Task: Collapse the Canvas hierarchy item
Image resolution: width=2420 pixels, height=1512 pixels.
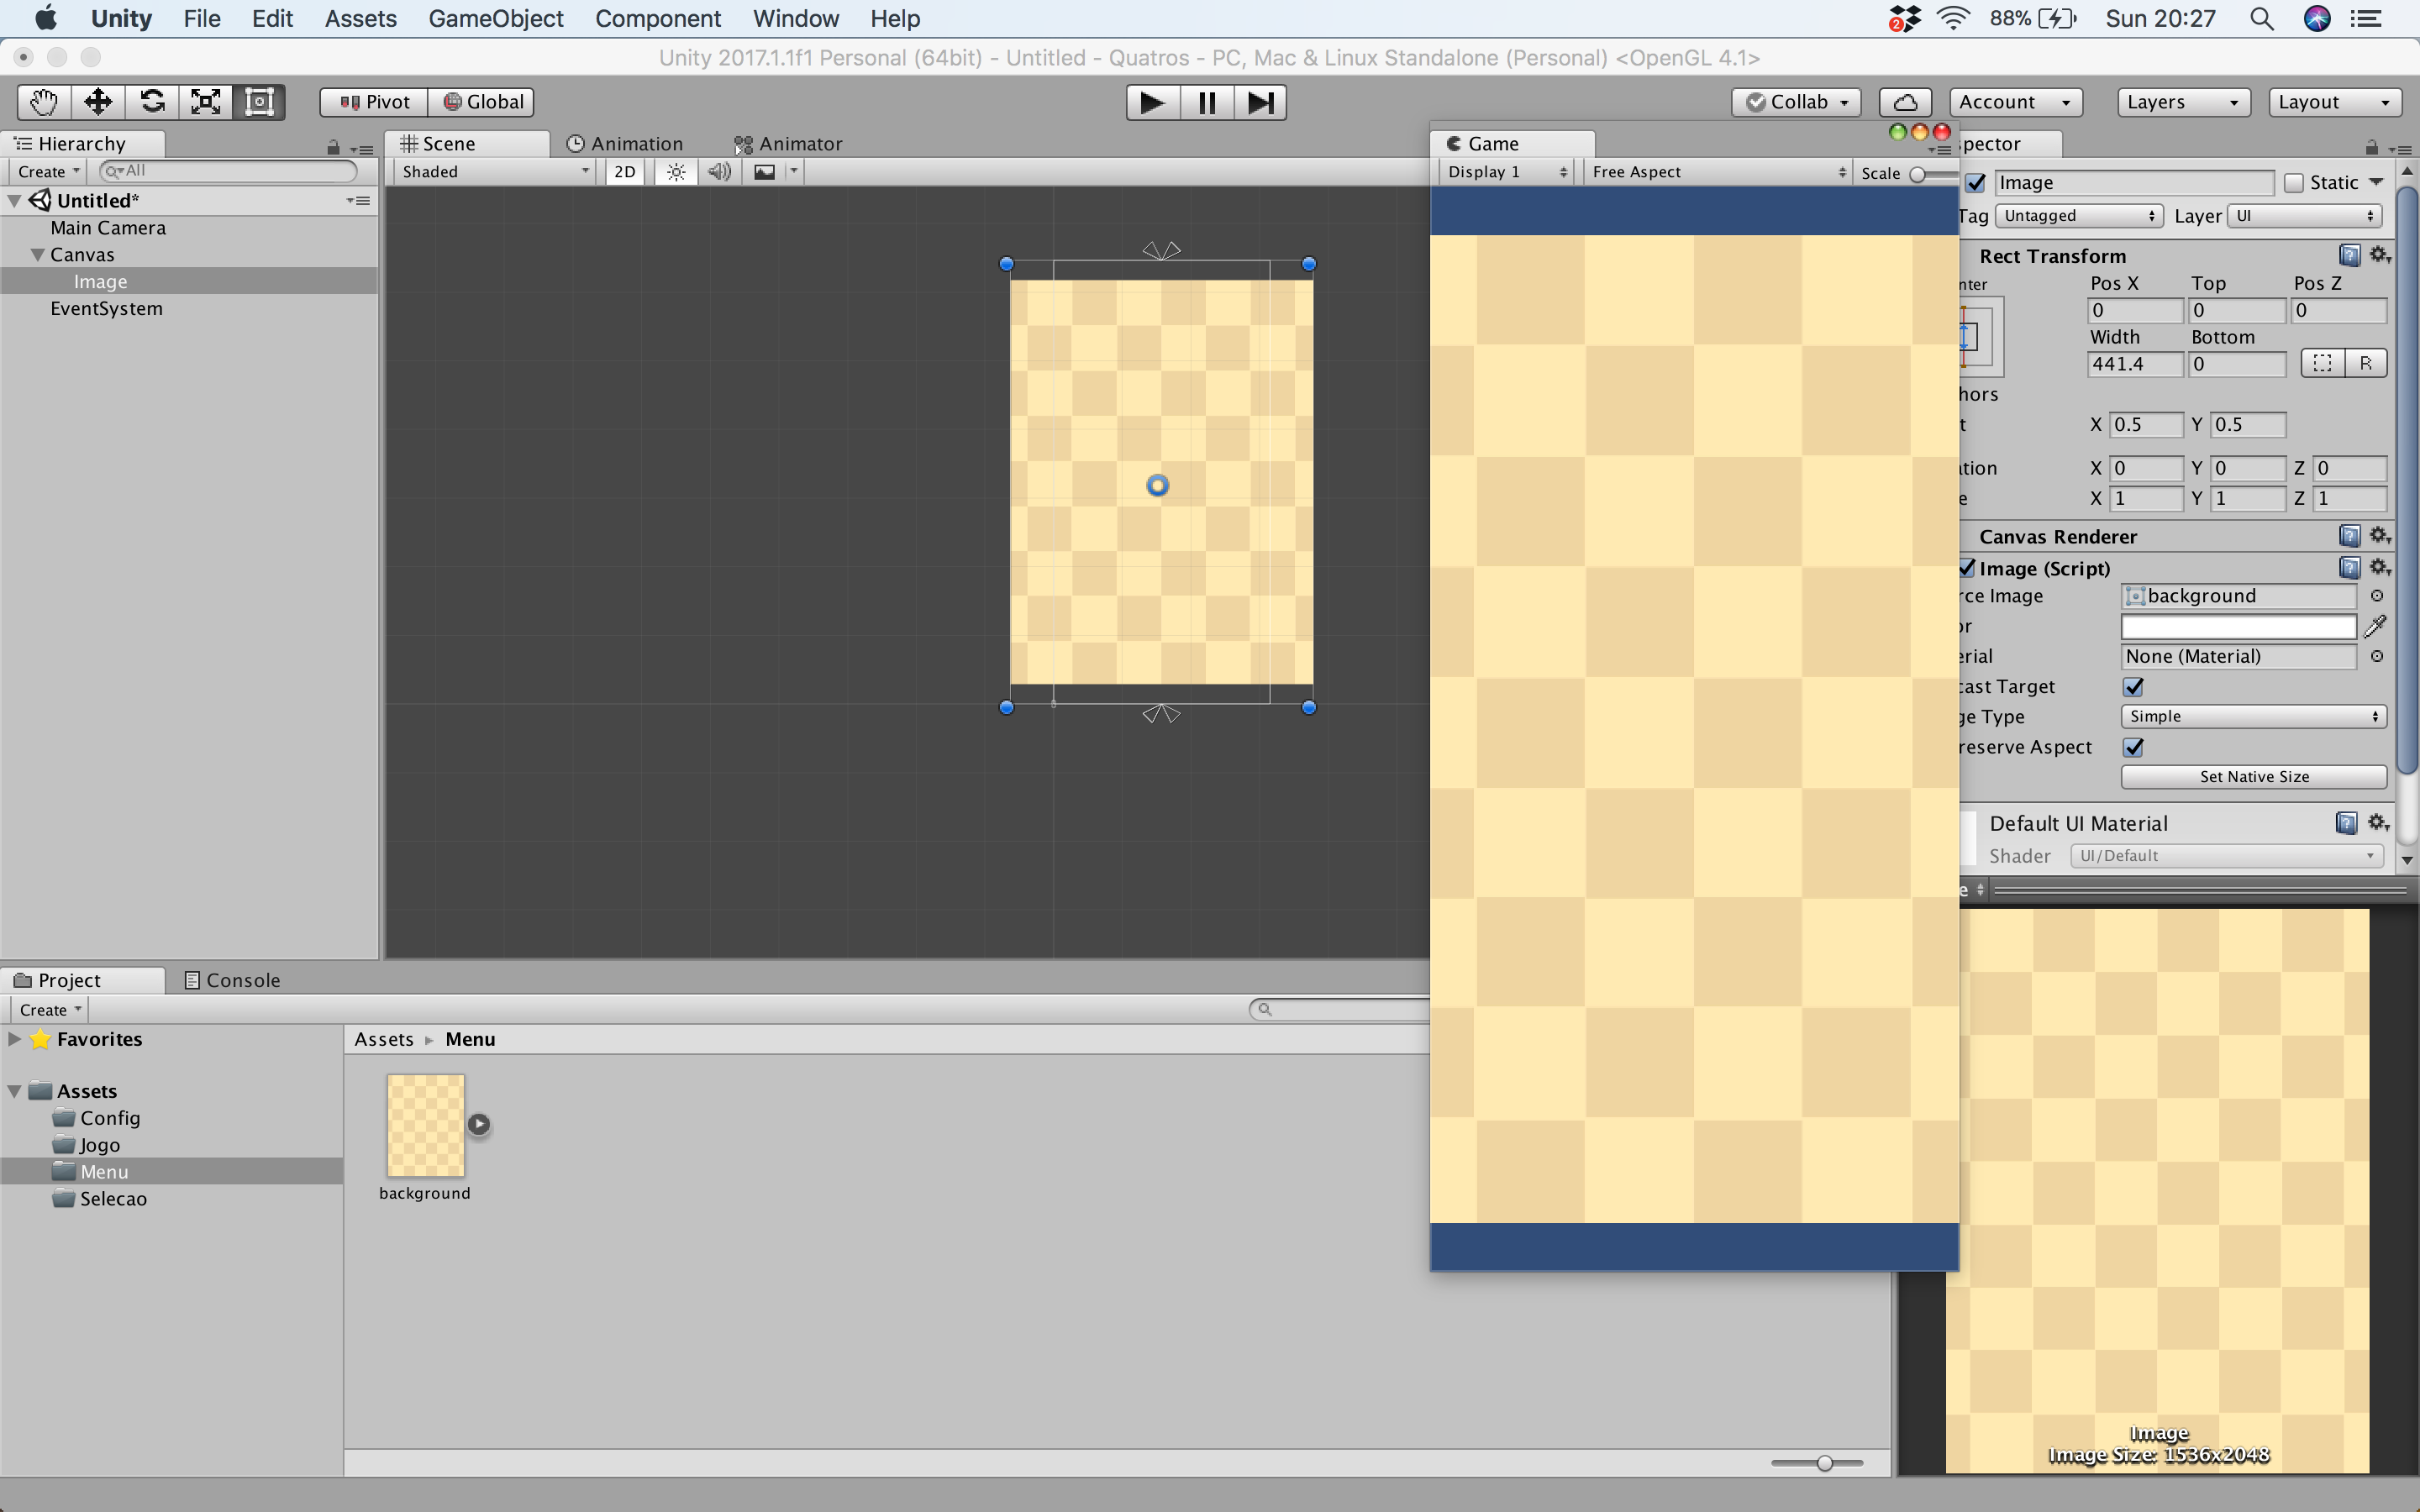Action: [38, 255]
